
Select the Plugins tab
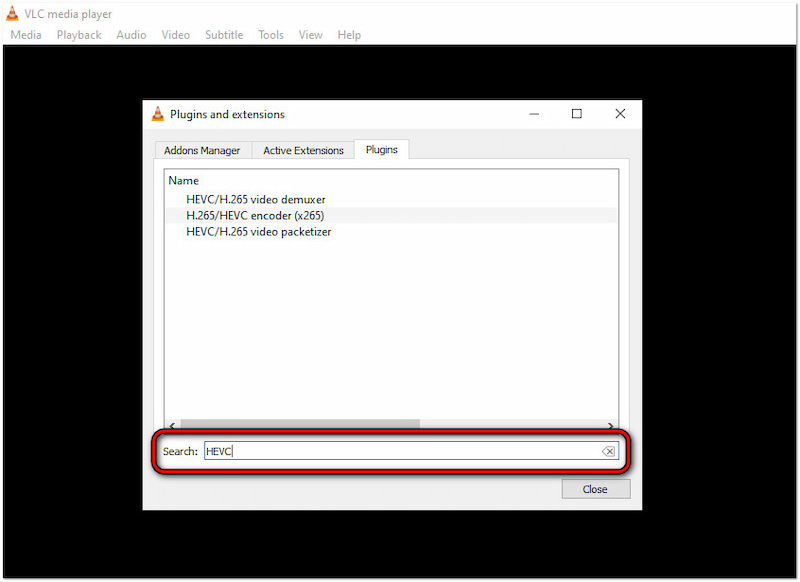coord(381,150)
